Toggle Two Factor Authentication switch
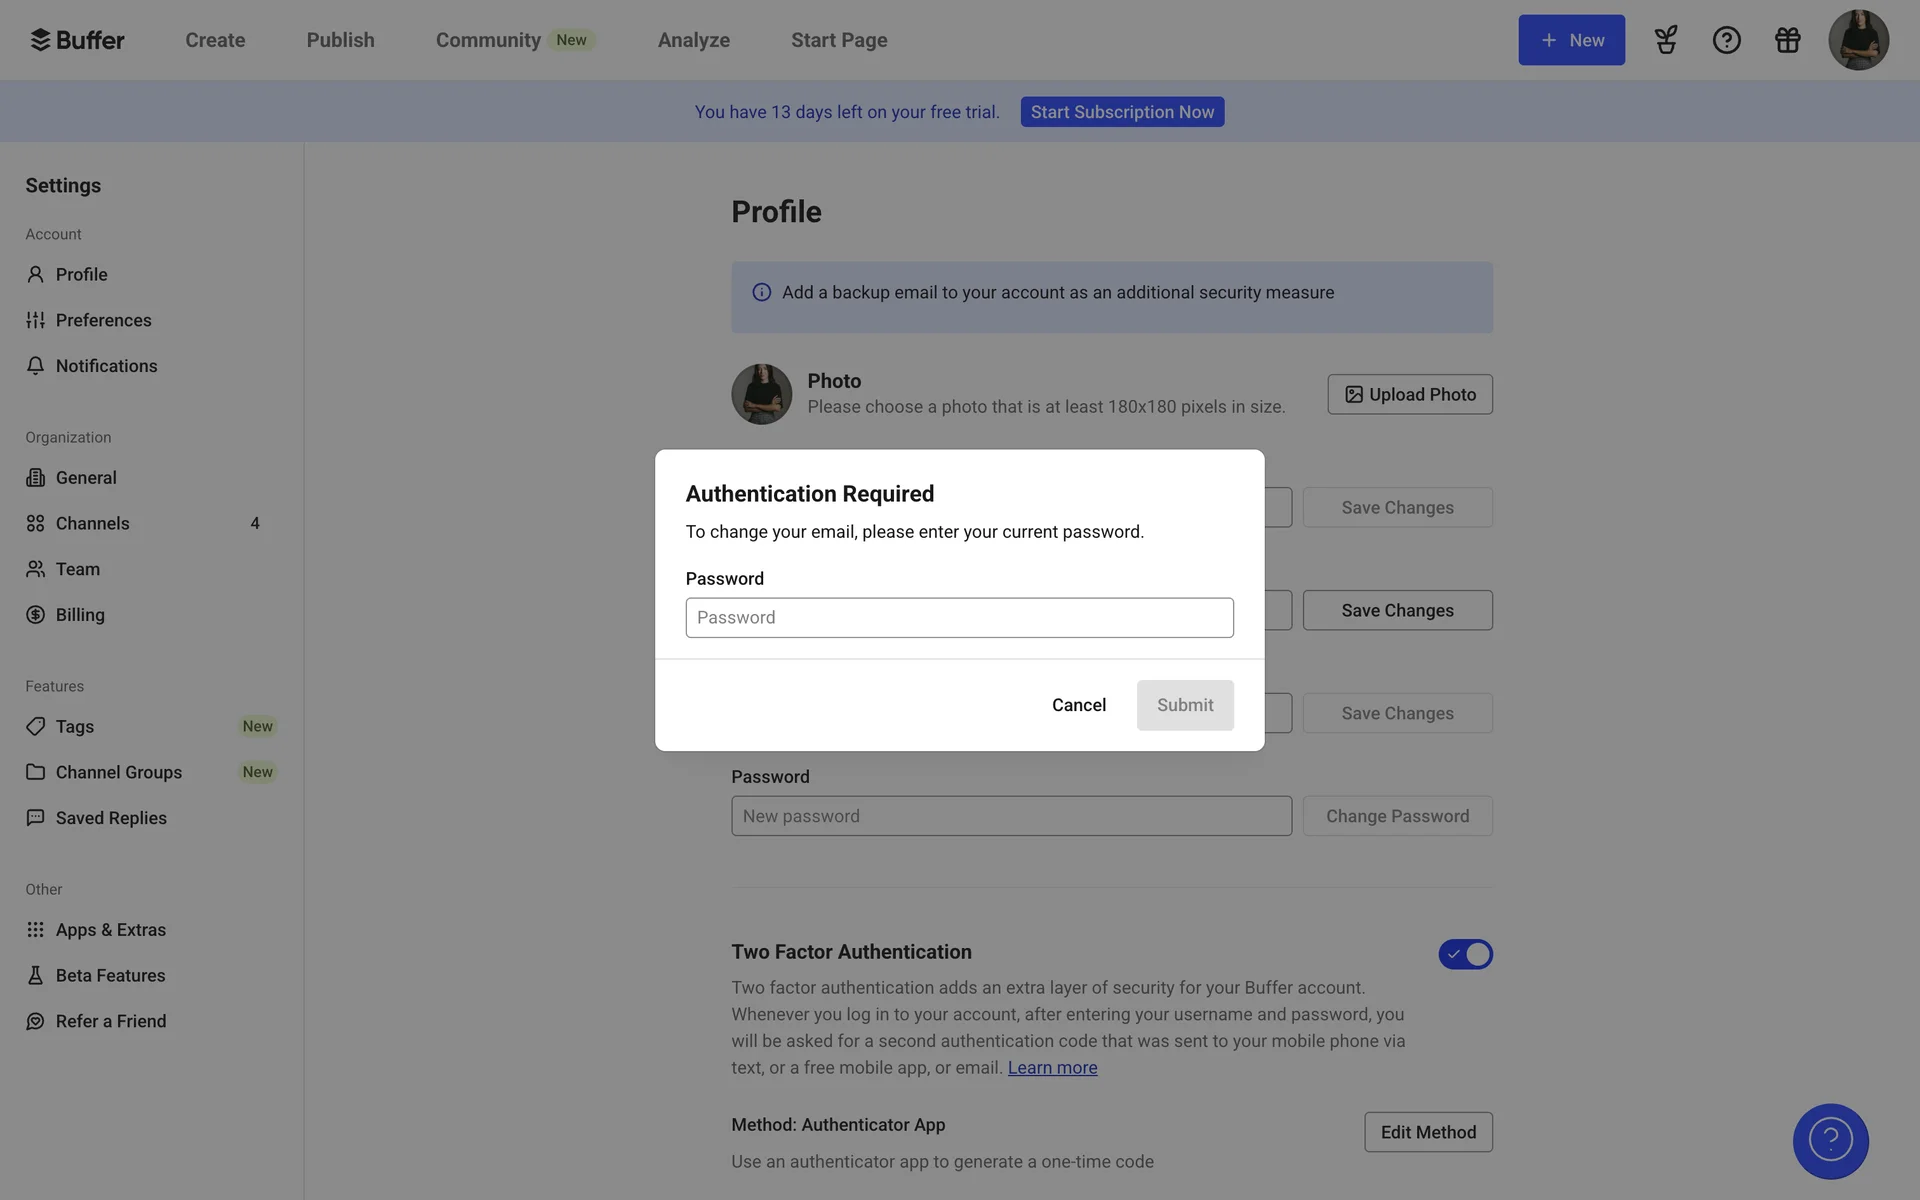Image resolution: width=1920 pixels, height=1200 pixels. coord(1465,954)
